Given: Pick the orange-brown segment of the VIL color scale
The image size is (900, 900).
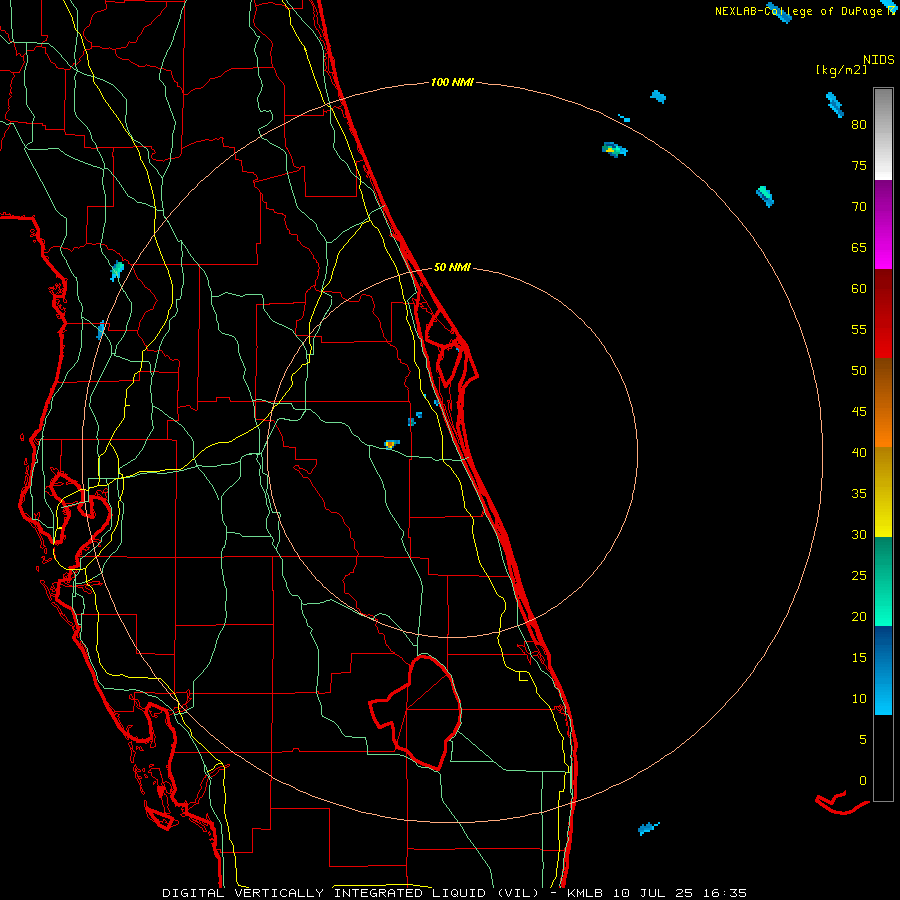Looking at the screenshot, I should click(883, 402).
